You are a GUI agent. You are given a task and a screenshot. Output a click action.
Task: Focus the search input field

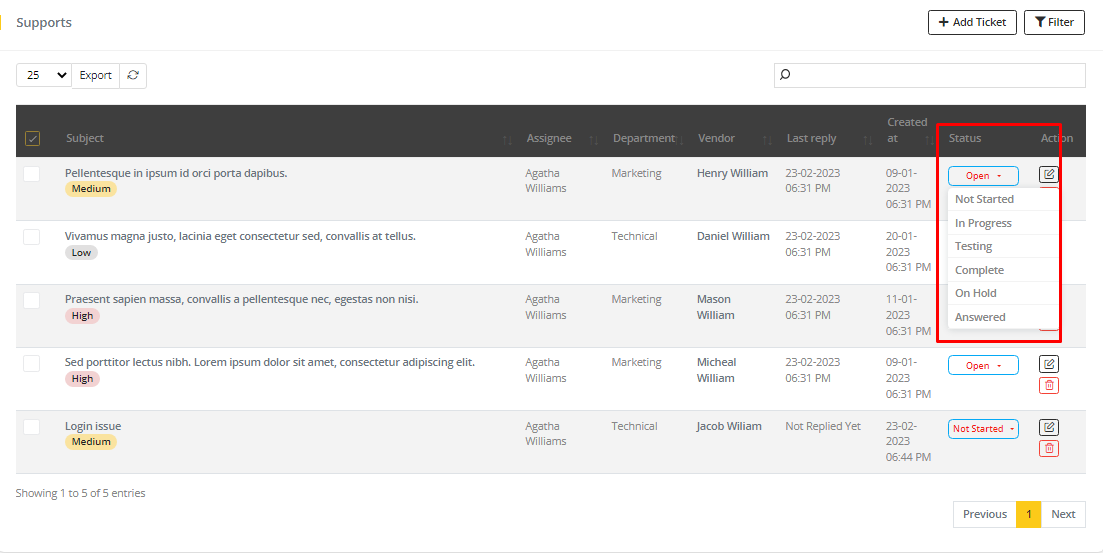coord(930,75)
